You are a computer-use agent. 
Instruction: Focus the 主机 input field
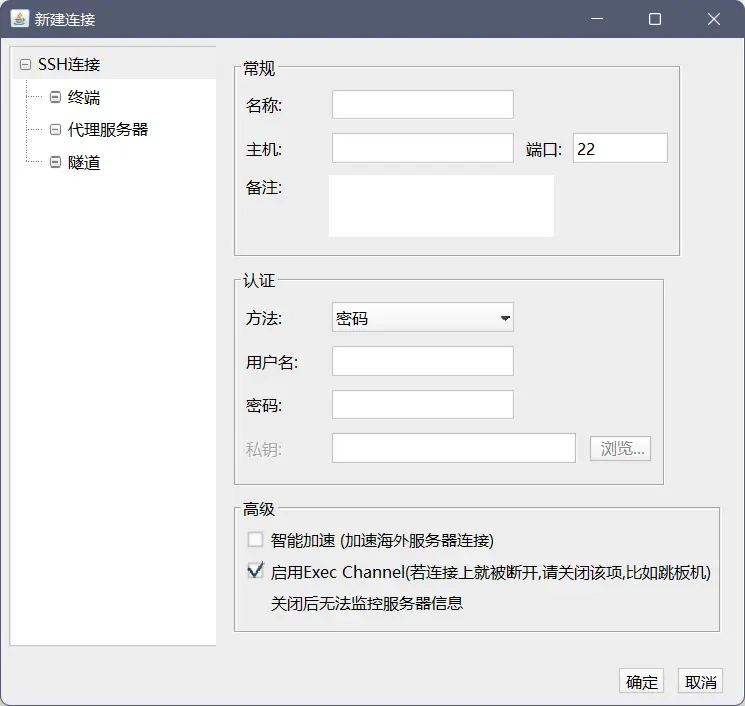(422, 148)
